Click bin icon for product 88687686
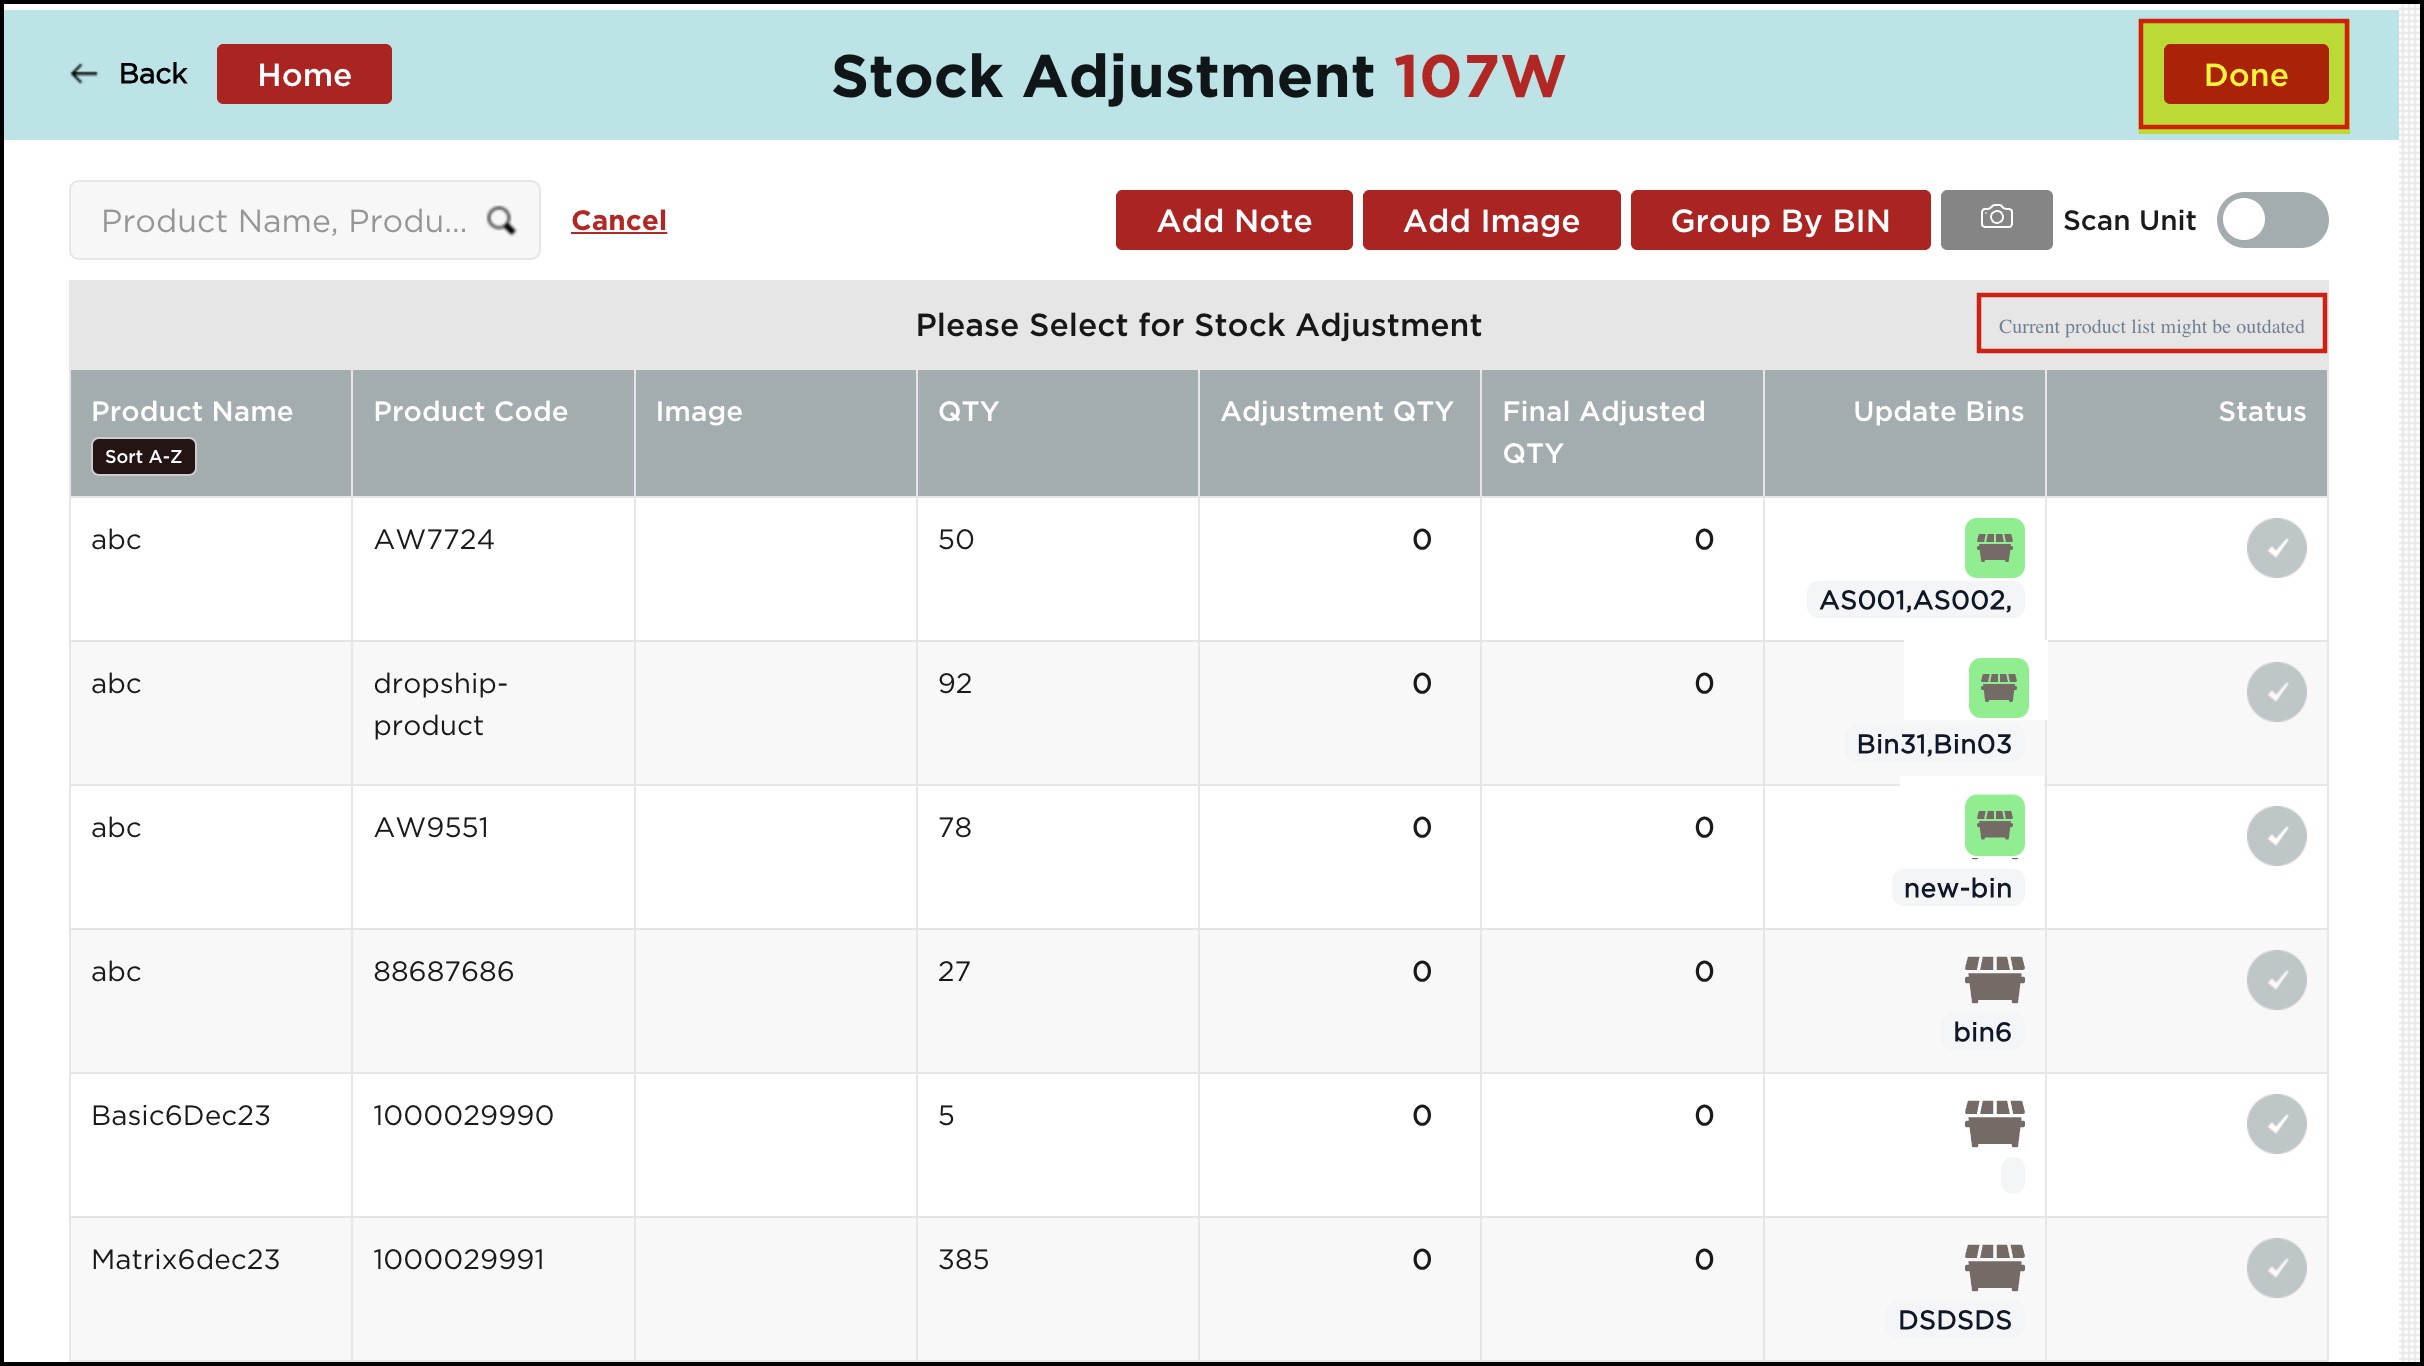Screen dimensions: 2424x1366 (1993, 979)
